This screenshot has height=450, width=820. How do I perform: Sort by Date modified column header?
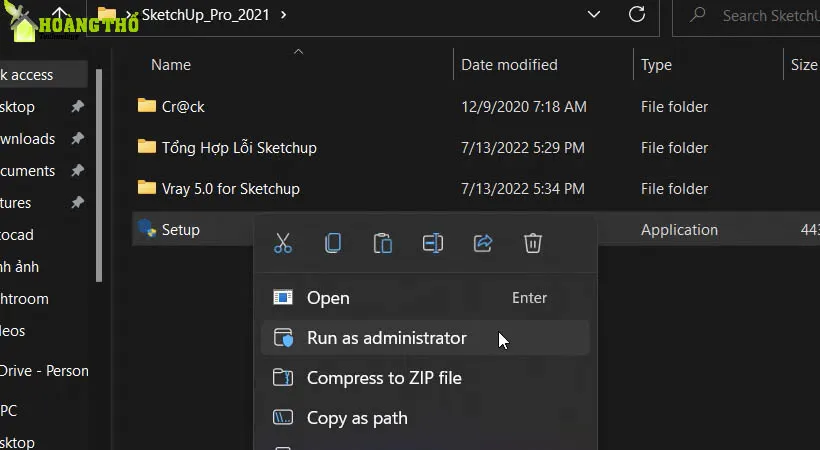point(509,65)
